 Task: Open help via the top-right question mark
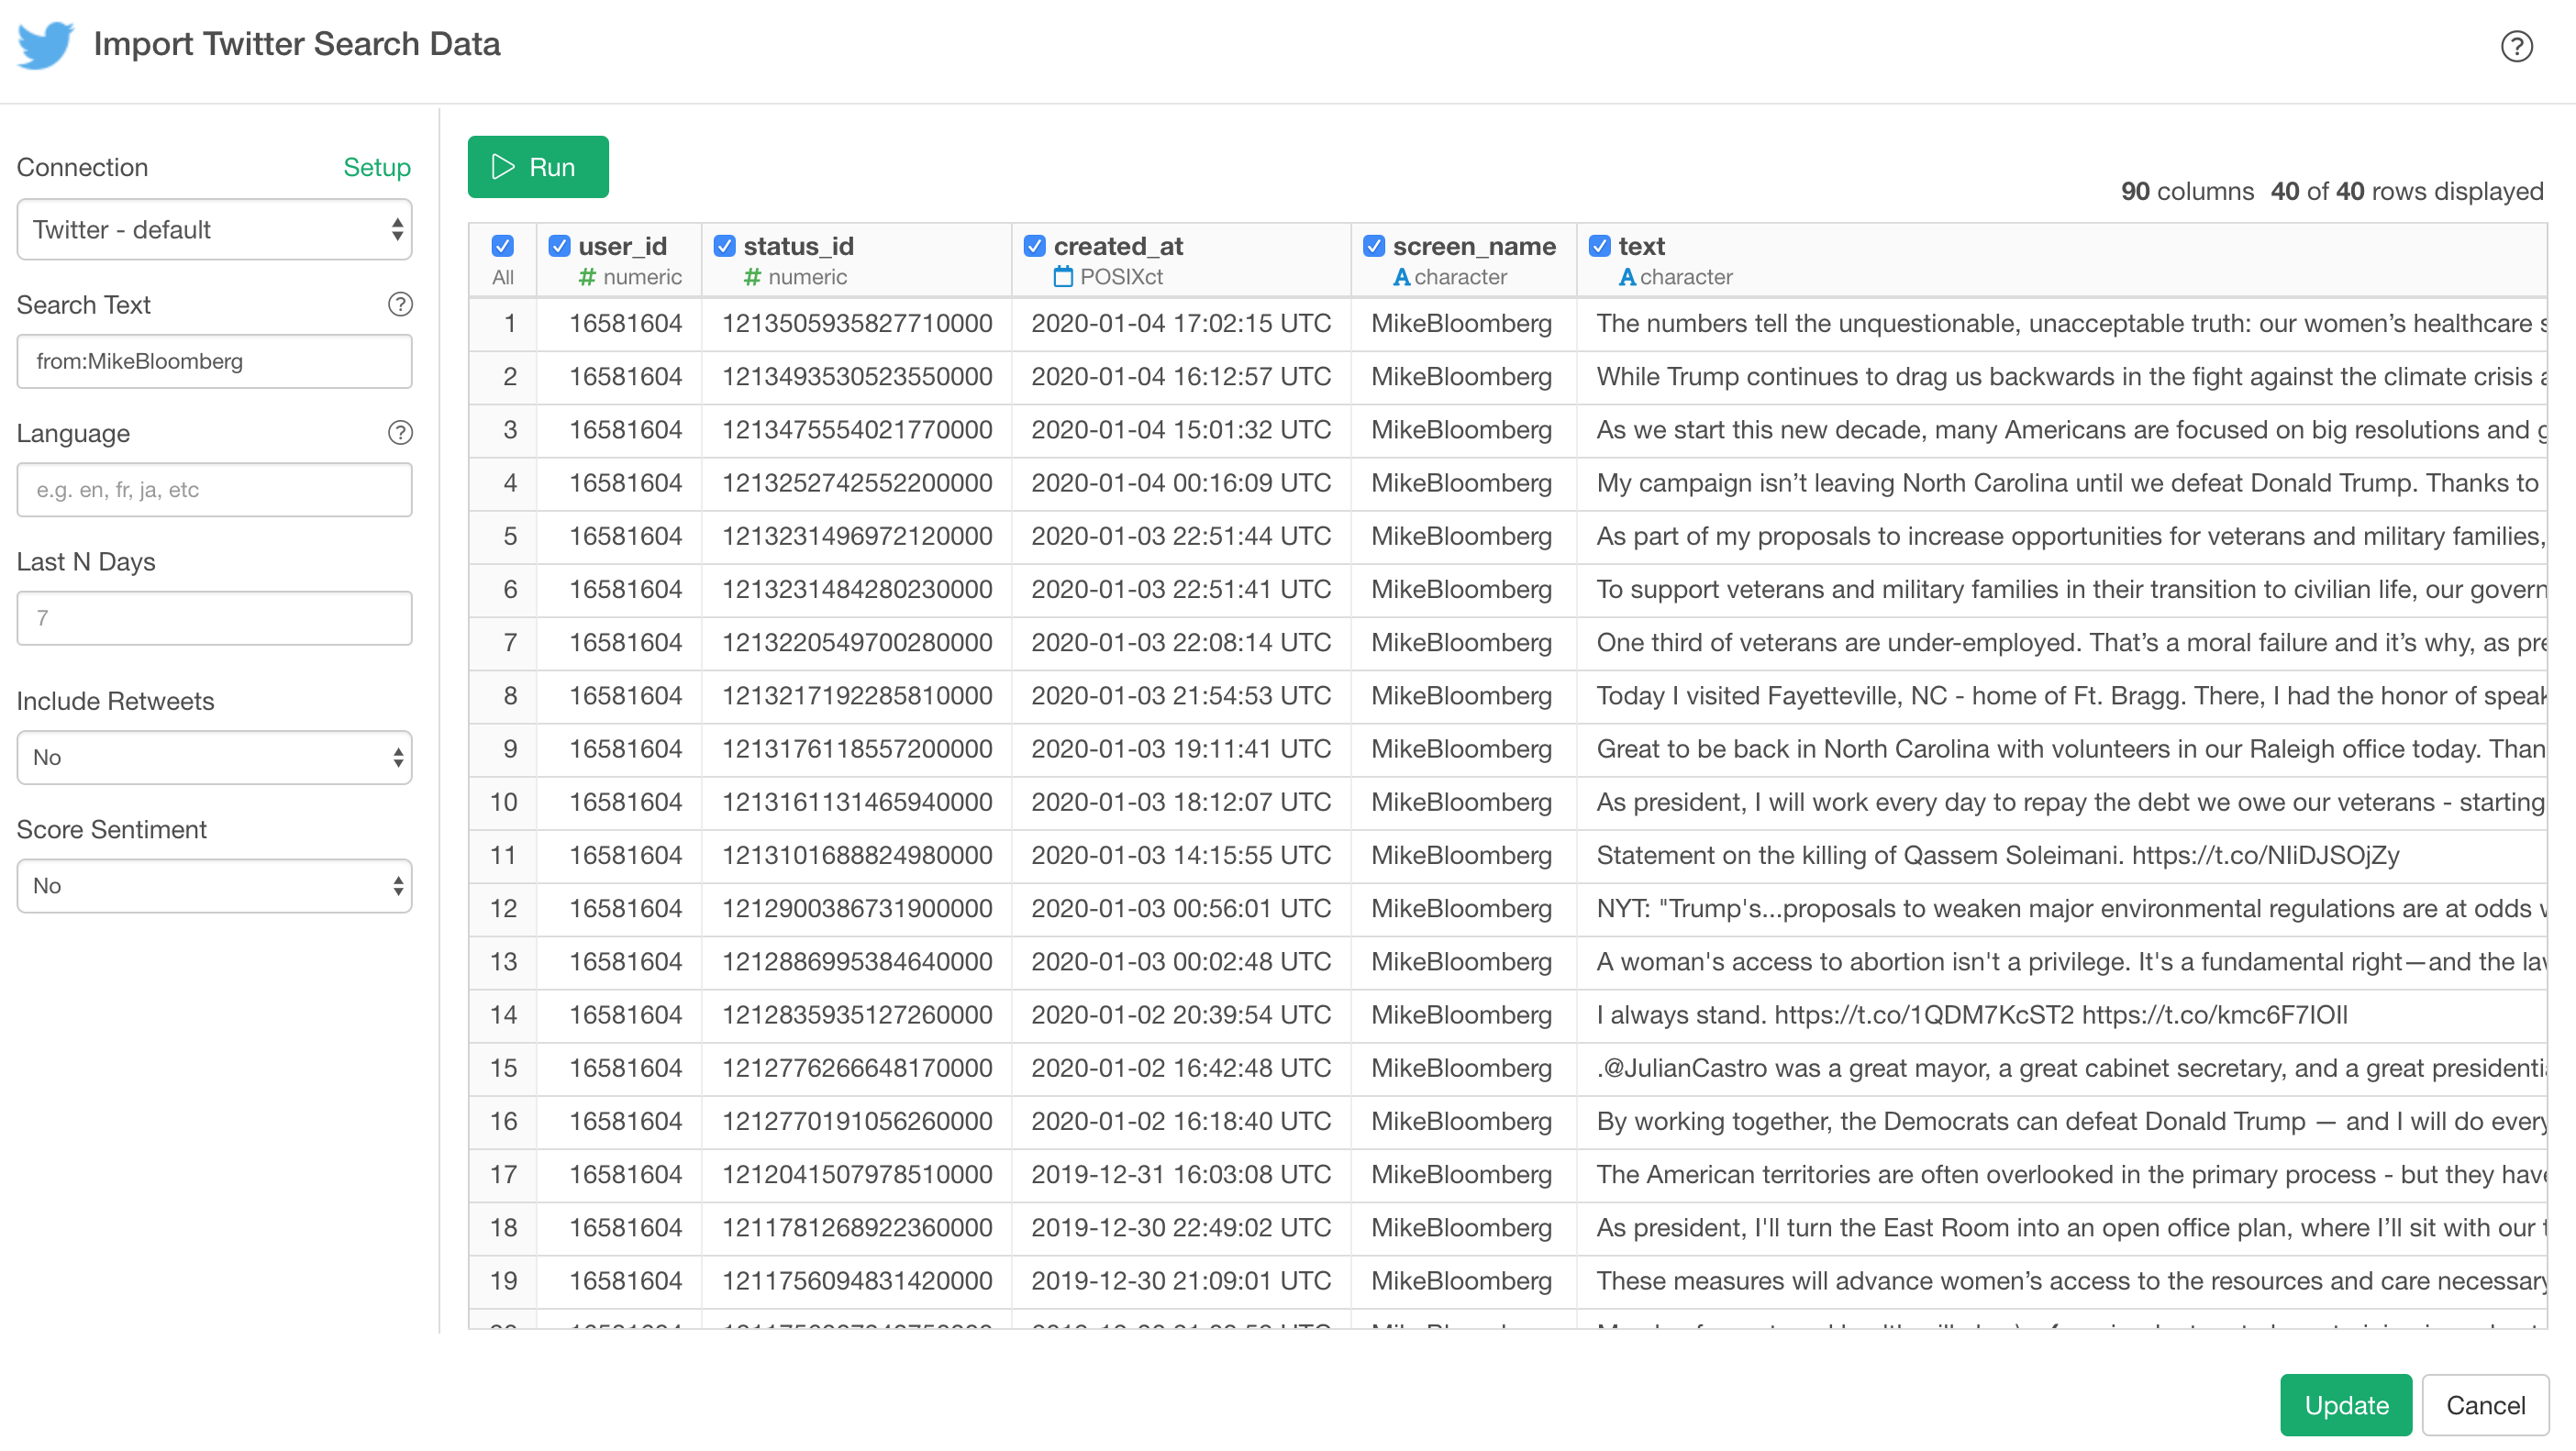click(x=2517, y=46)
